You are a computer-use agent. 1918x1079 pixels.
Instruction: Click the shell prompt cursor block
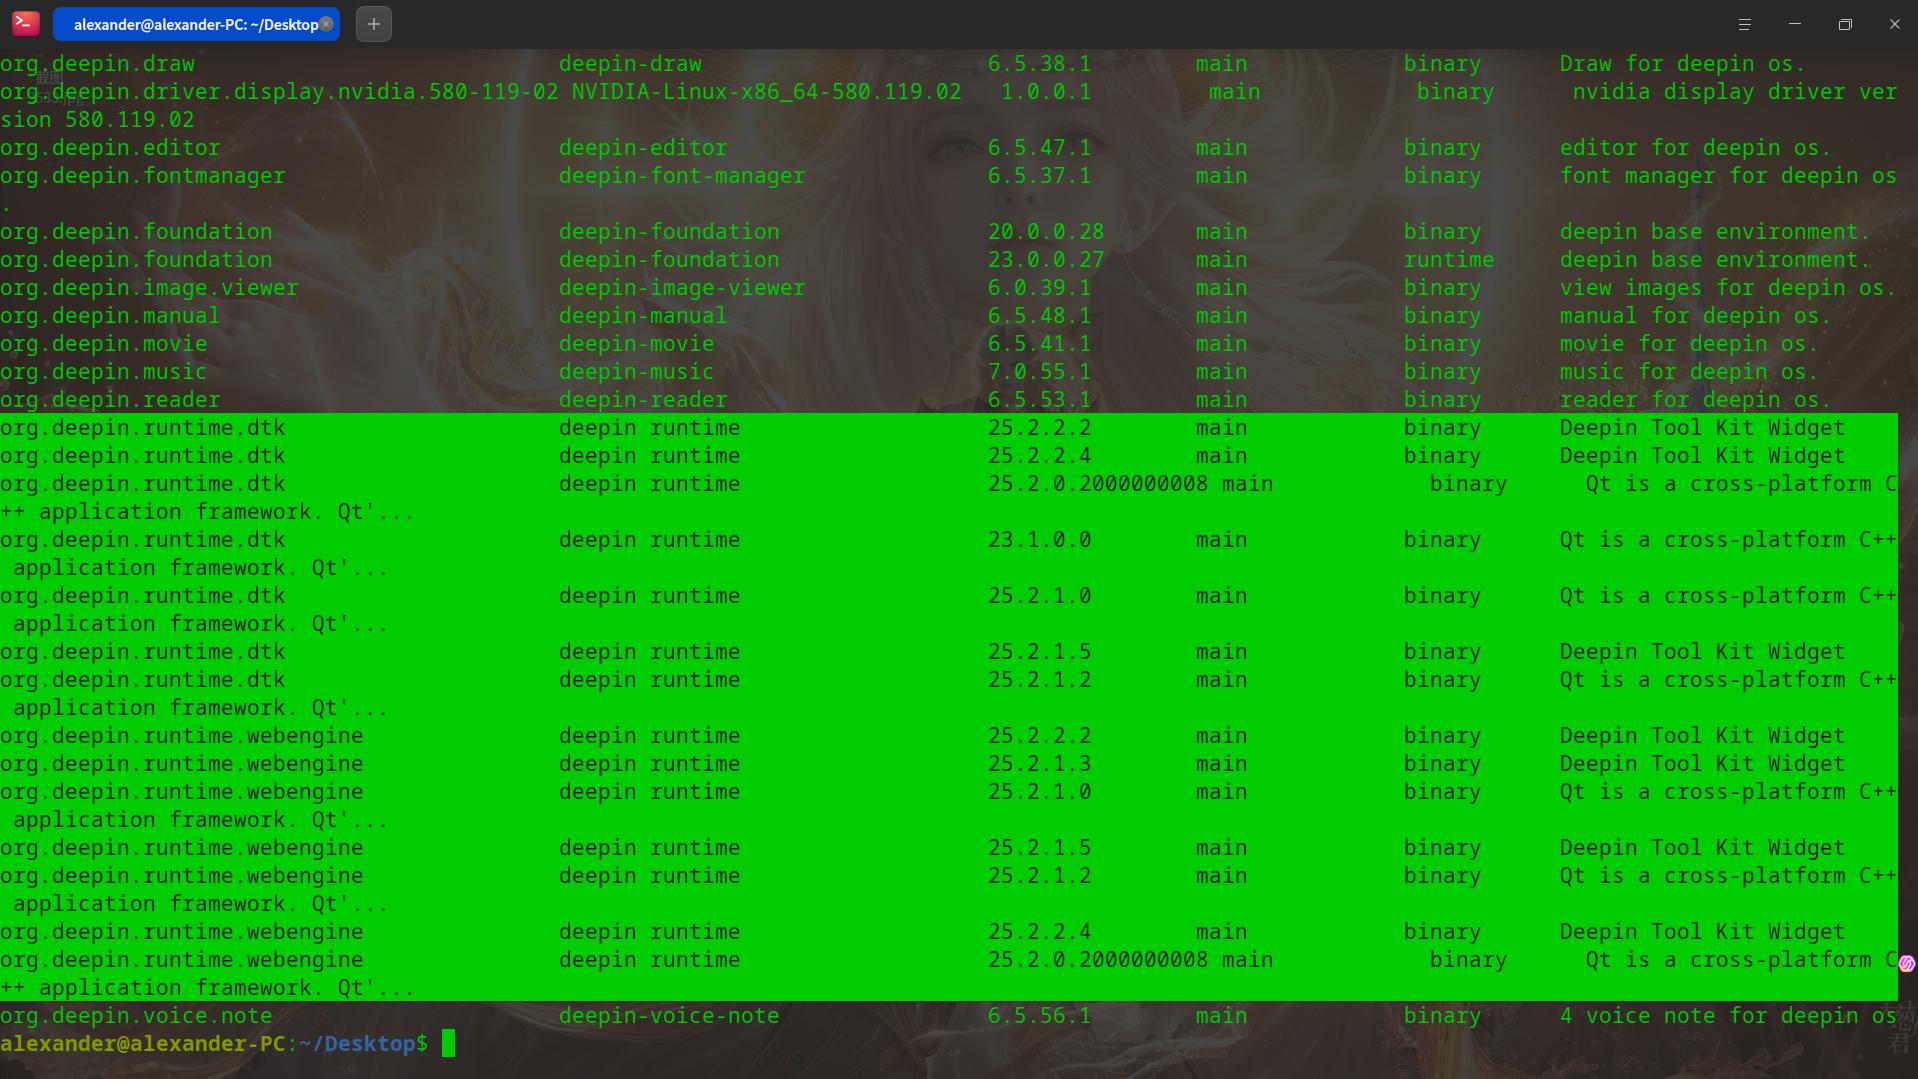coord(448,1044)
